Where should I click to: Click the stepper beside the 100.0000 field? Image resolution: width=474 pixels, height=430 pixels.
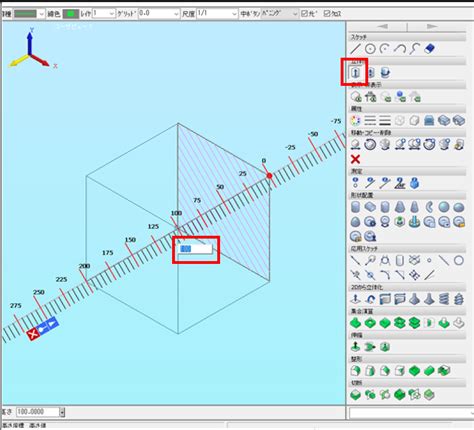click(x=62, y=412)
